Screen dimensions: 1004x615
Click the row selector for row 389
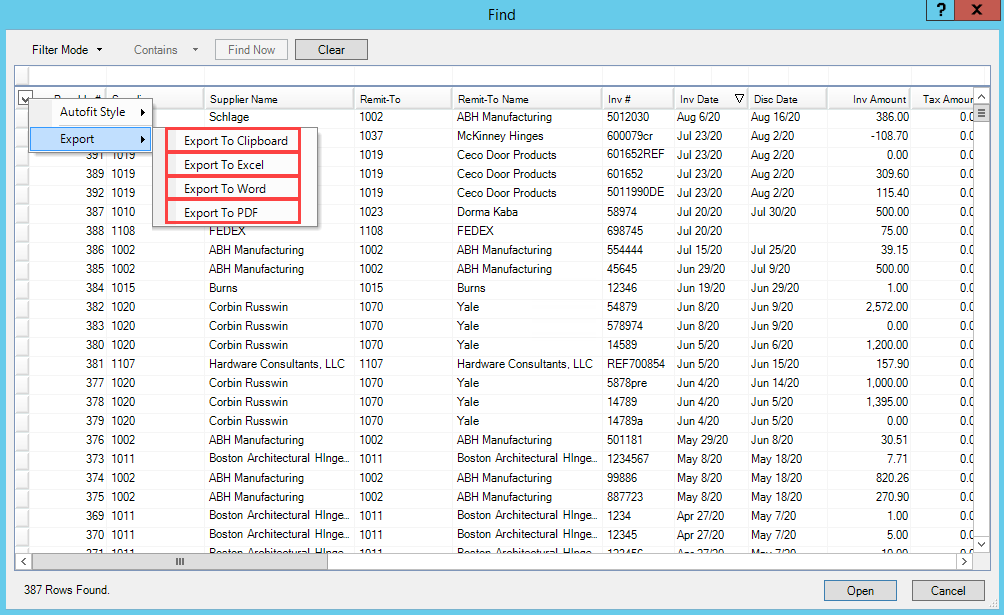[x=22, y=174]
